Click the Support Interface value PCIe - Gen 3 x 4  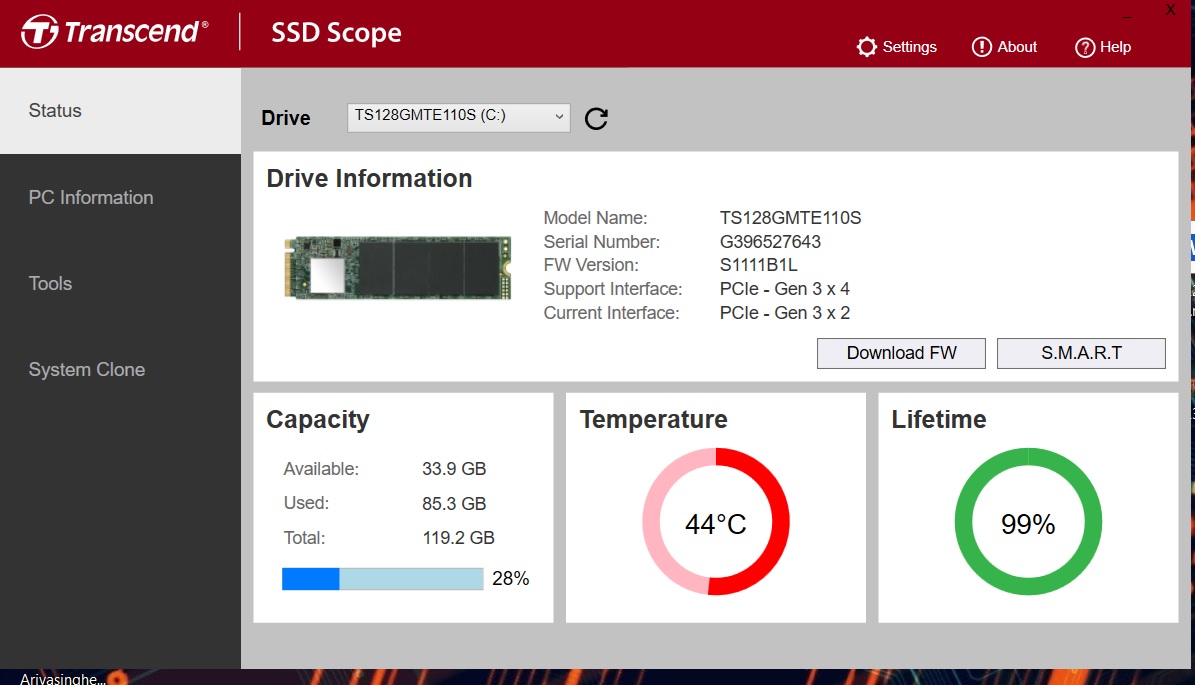(784, 290)
